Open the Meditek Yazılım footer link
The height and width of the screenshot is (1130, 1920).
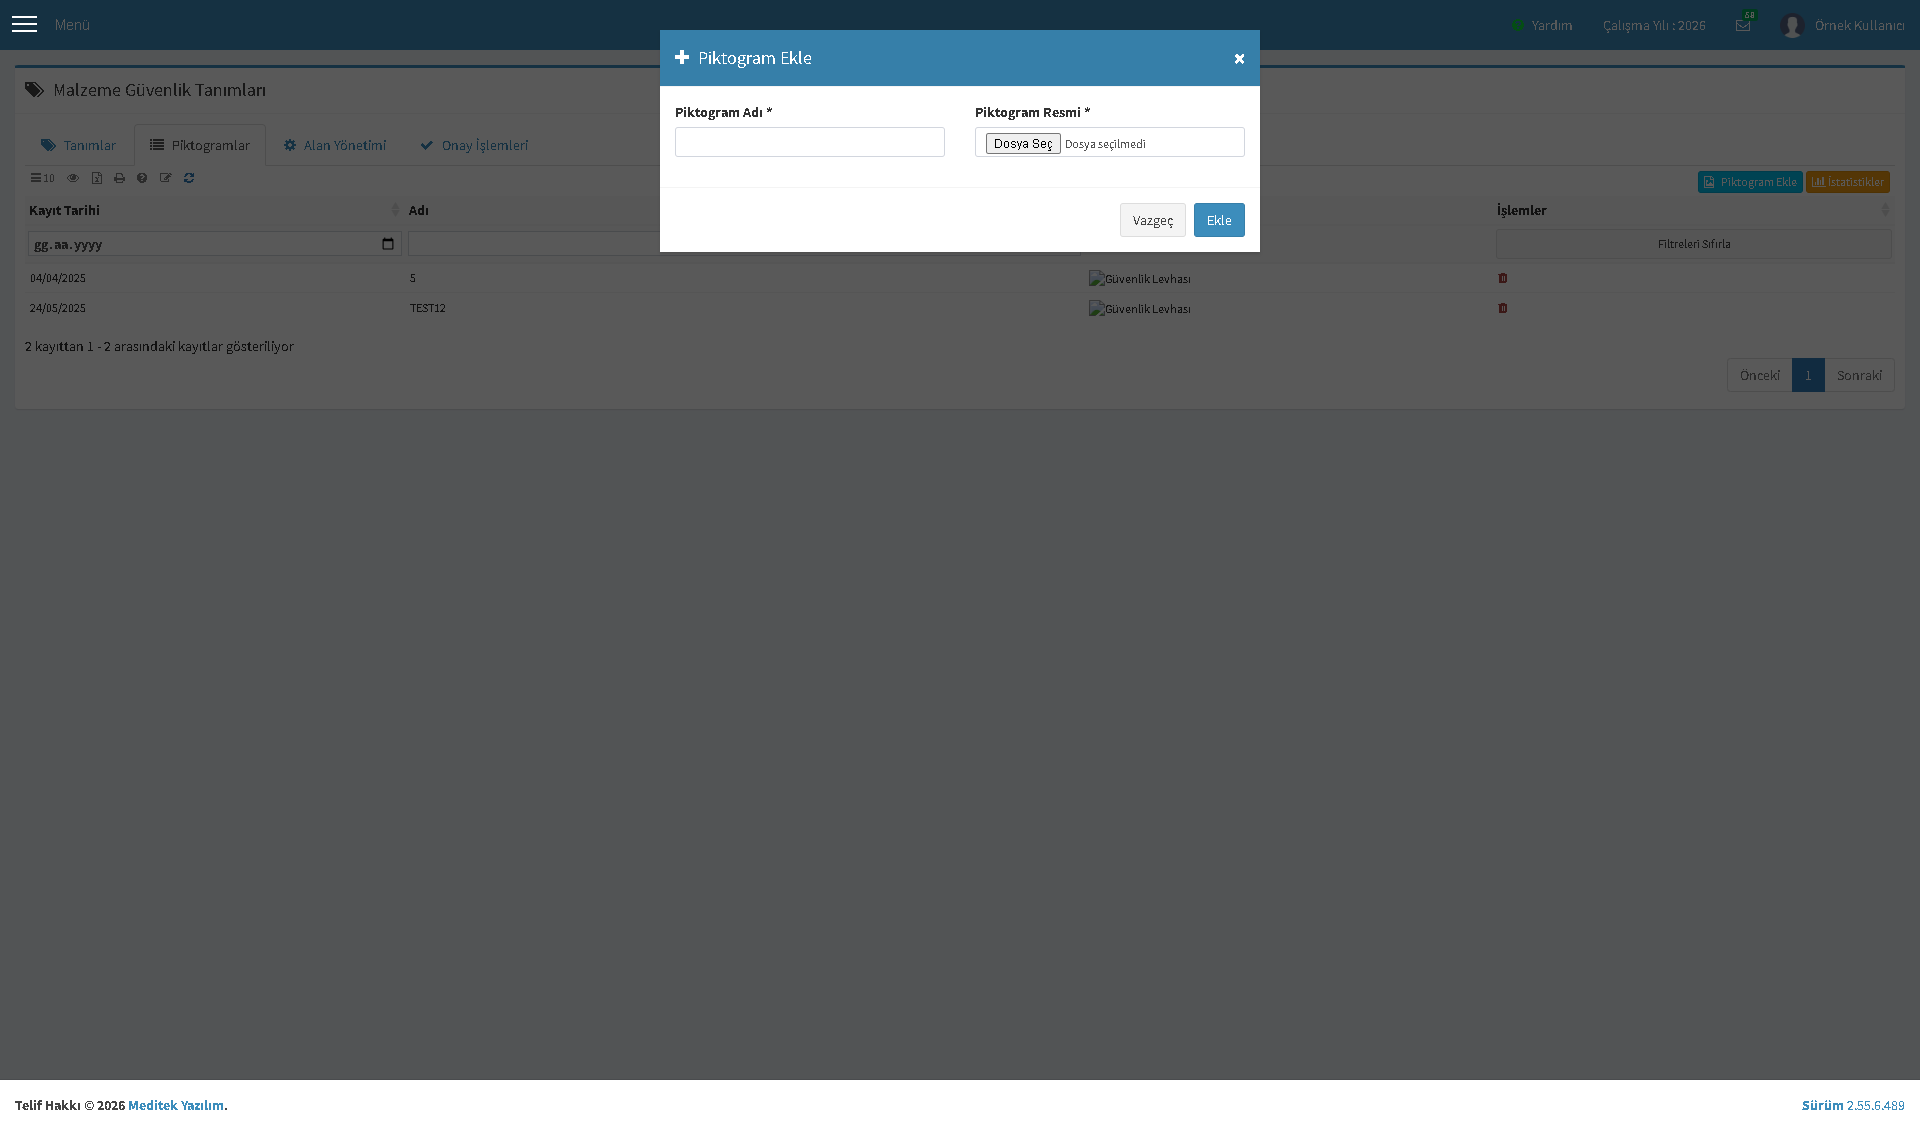tap(176, 1105)
